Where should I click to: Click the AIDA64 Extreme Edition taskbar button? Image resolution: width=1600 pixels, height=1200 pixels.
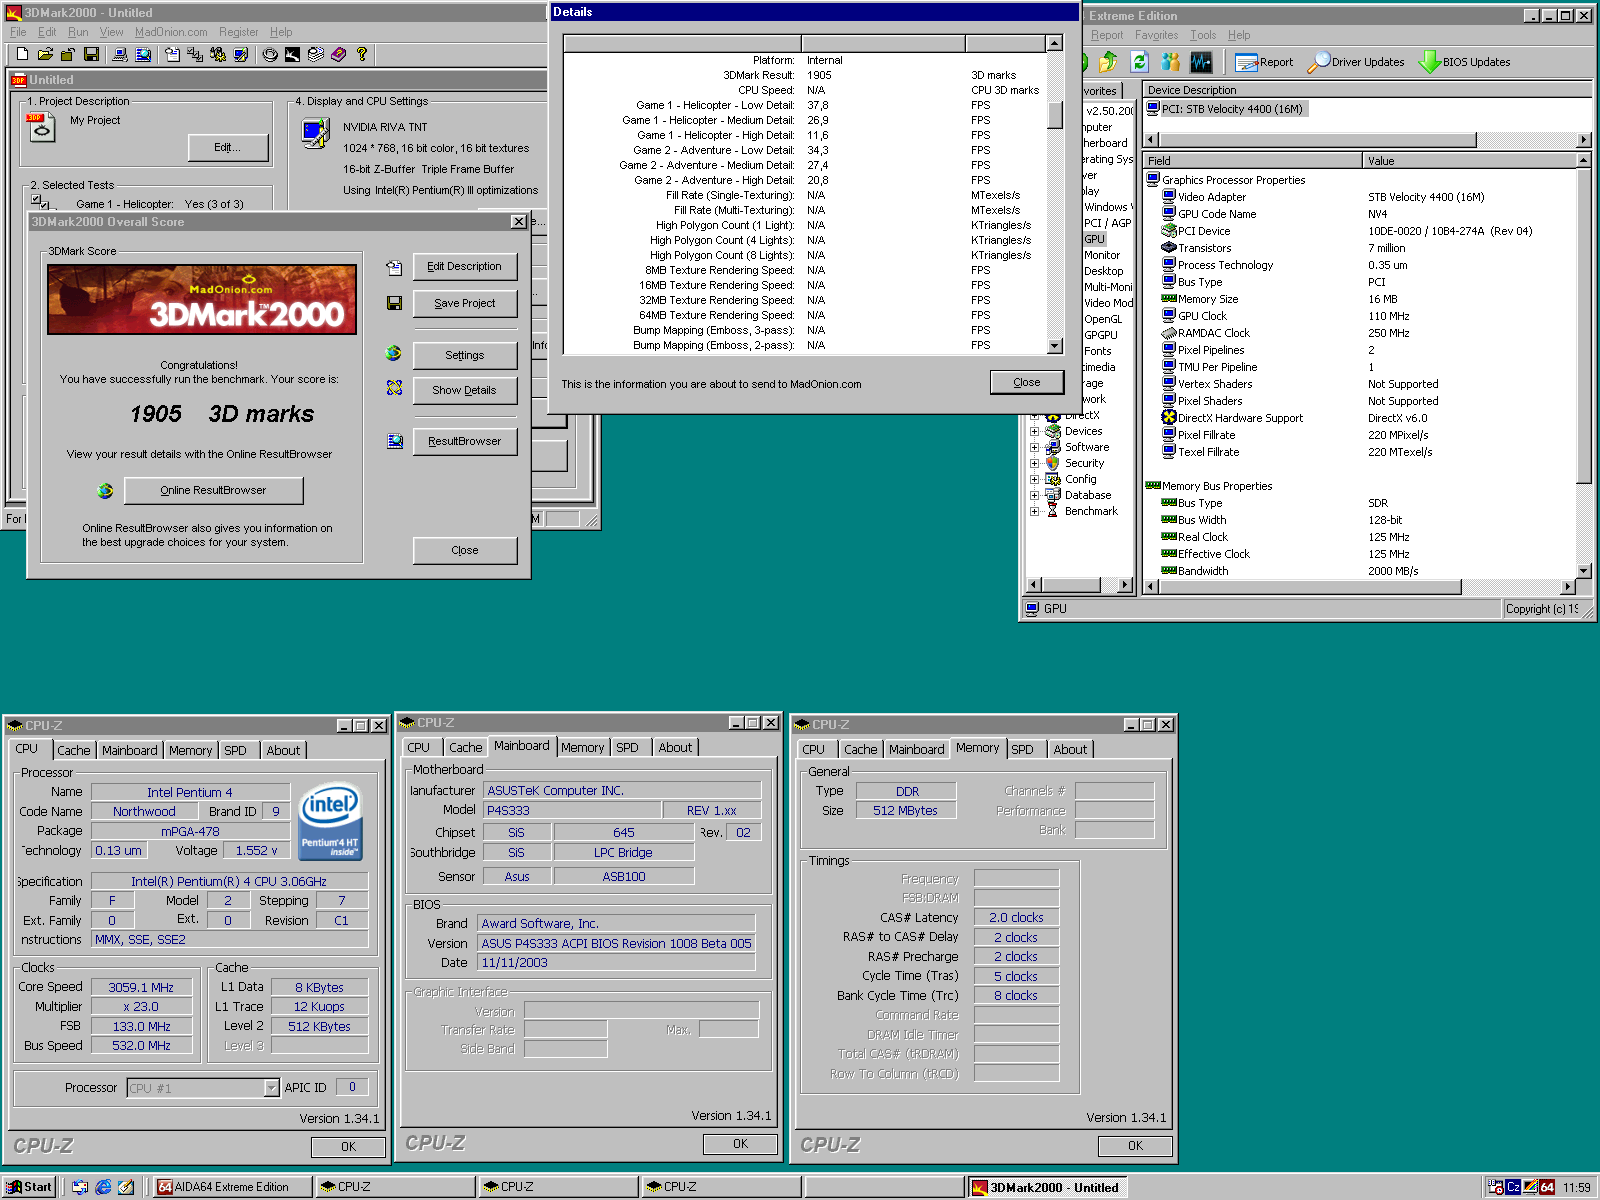click(231, 1187)
